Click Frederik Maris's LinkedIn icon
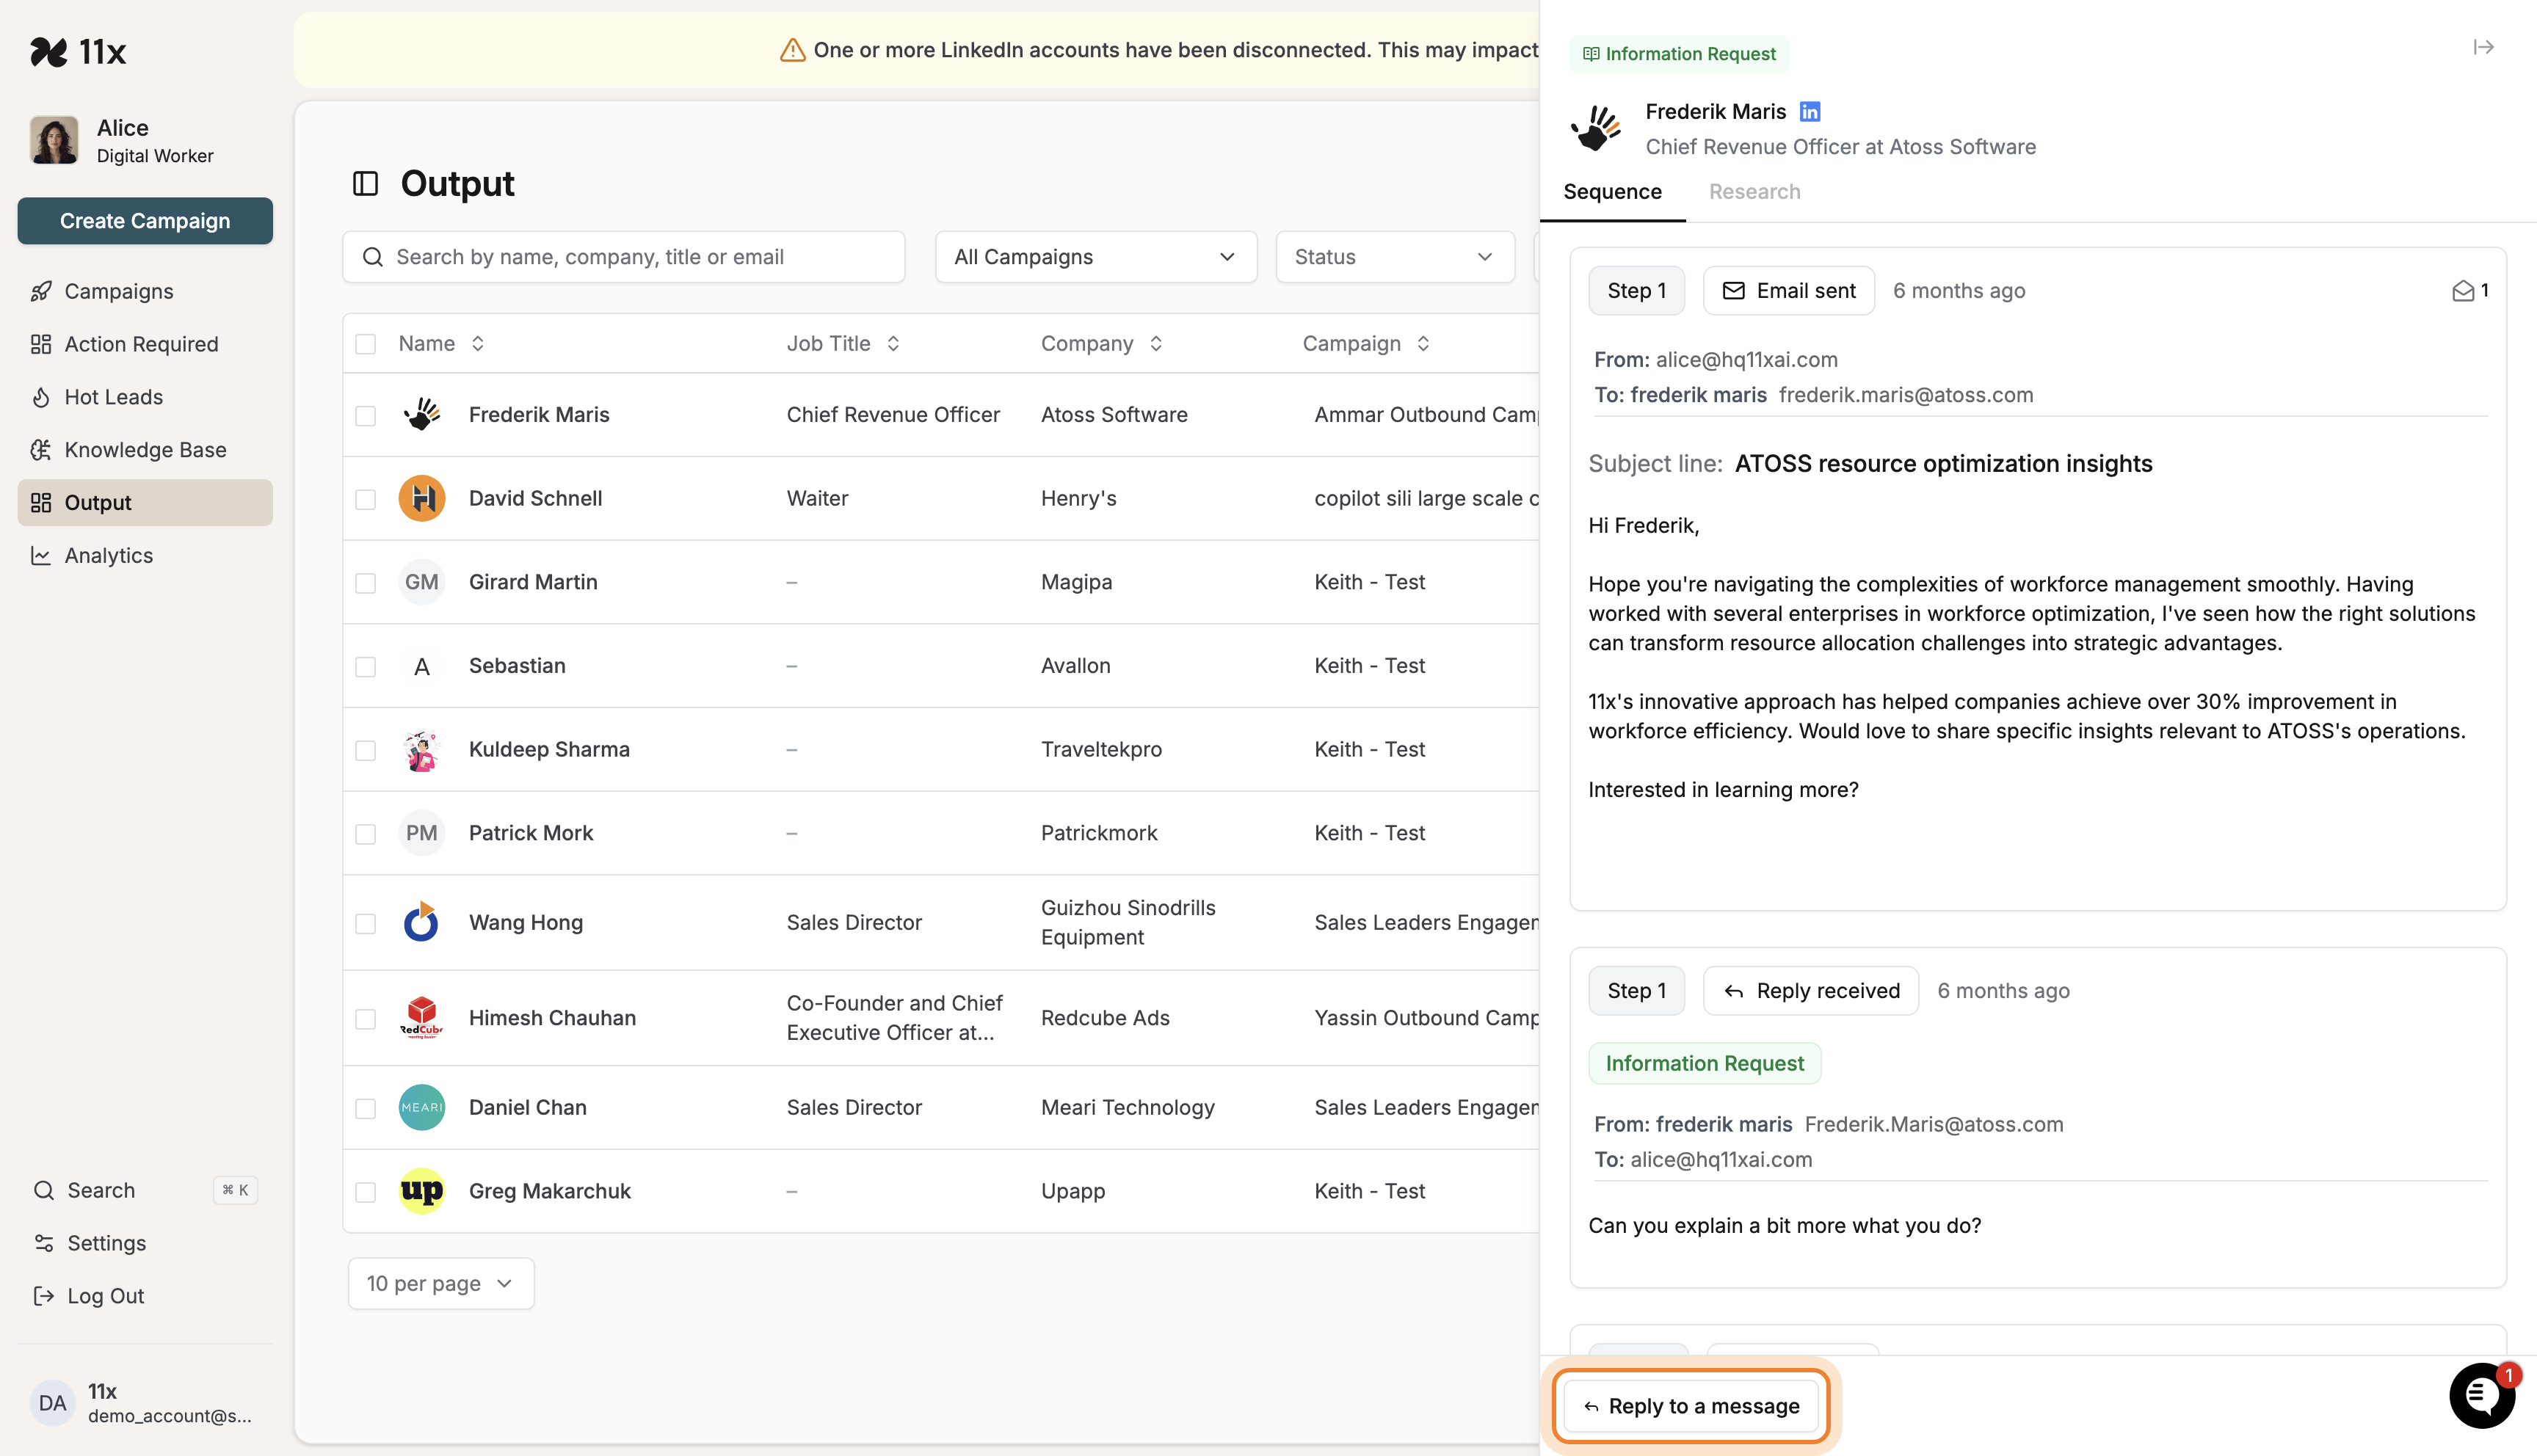The height and width of the screenshot is (1456, 2537). pyautogui.click(x=1810, y=111)
